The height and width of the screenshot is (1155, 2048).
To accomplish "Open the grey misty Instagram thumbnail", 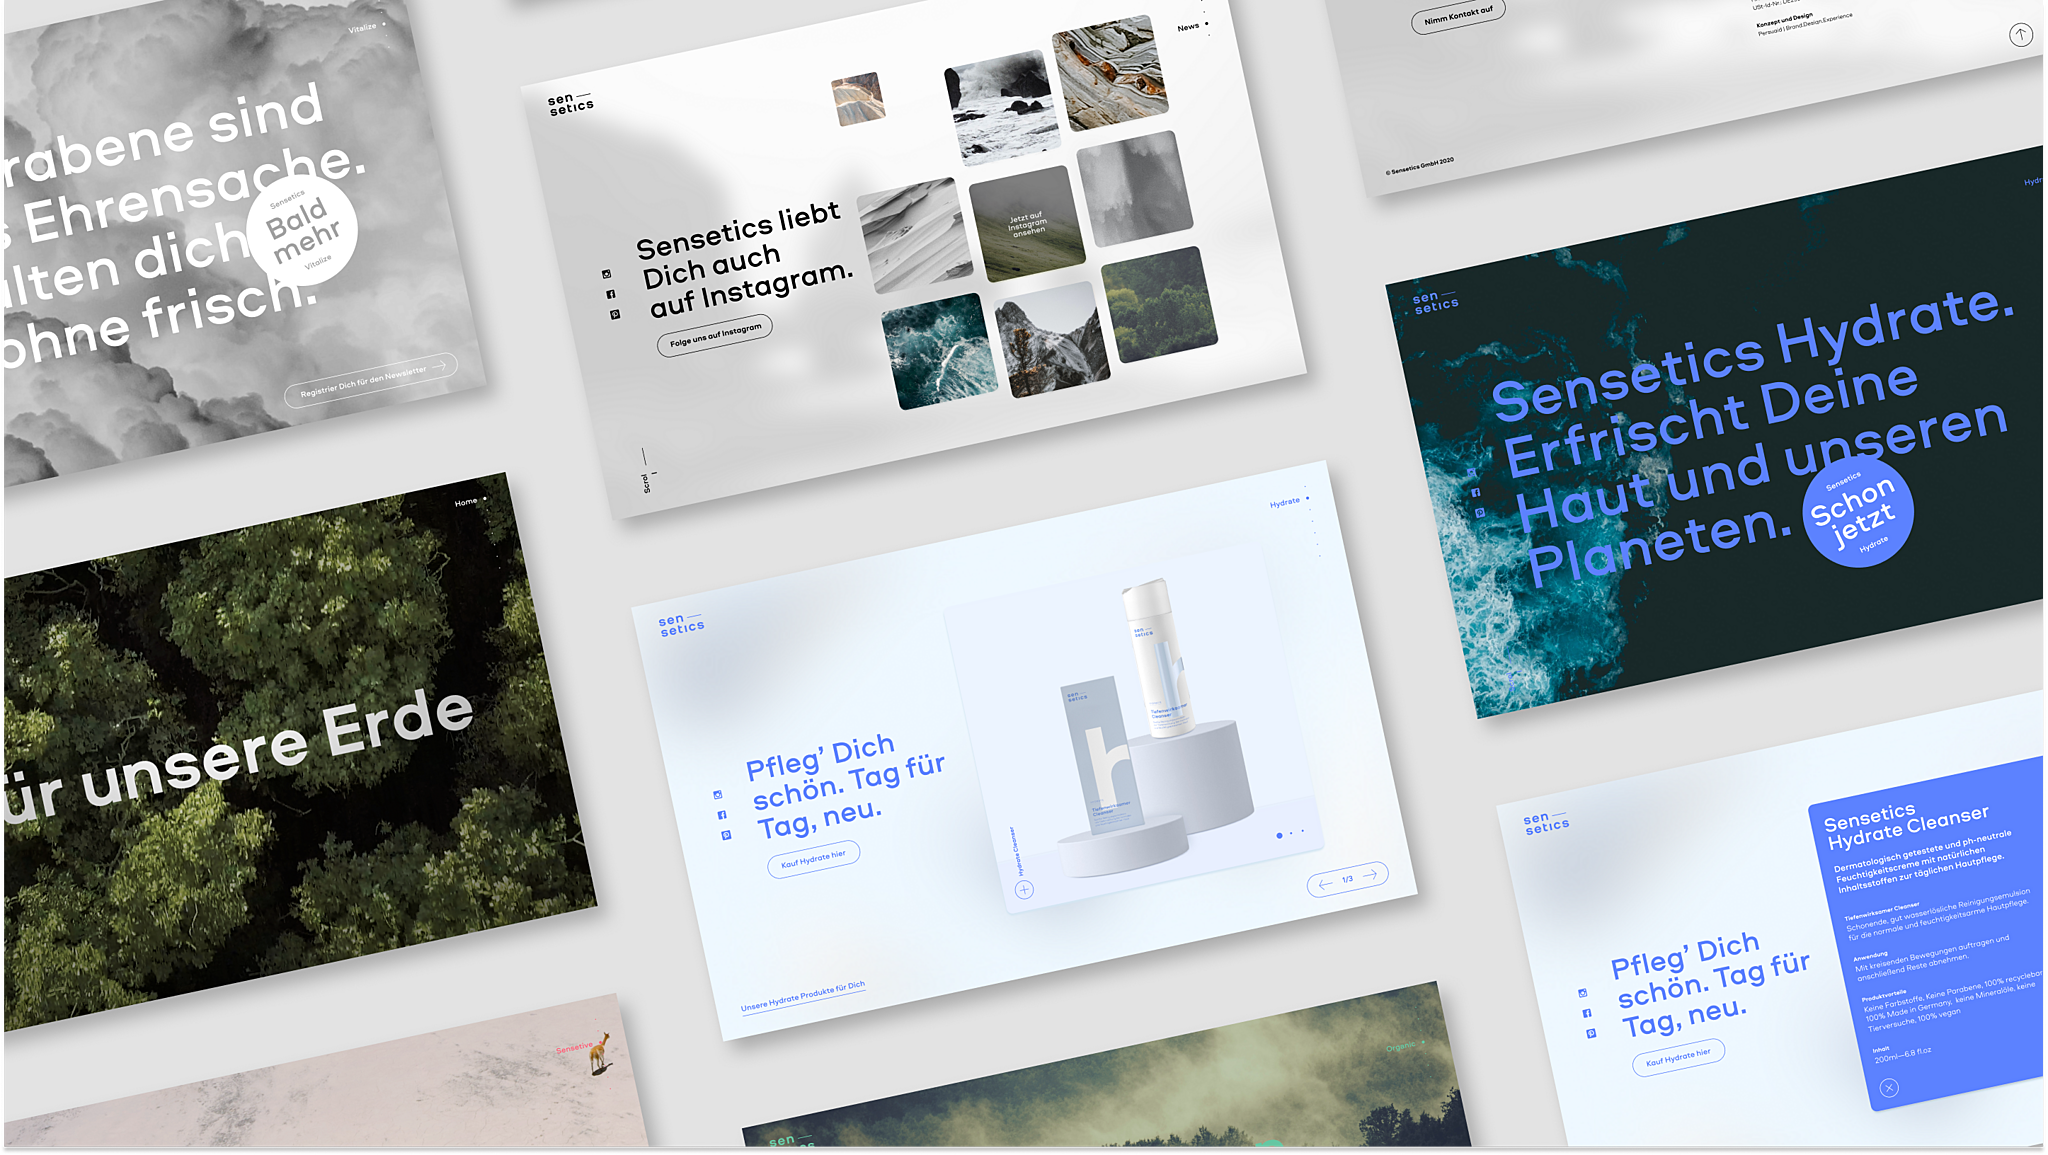I will [x=1135, y=189].
